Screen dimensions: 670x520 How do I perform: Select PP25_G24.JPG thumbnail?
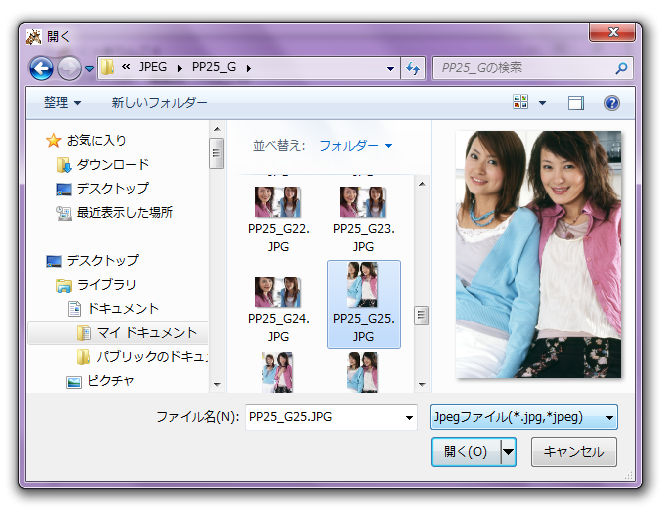tap(278, 292)
